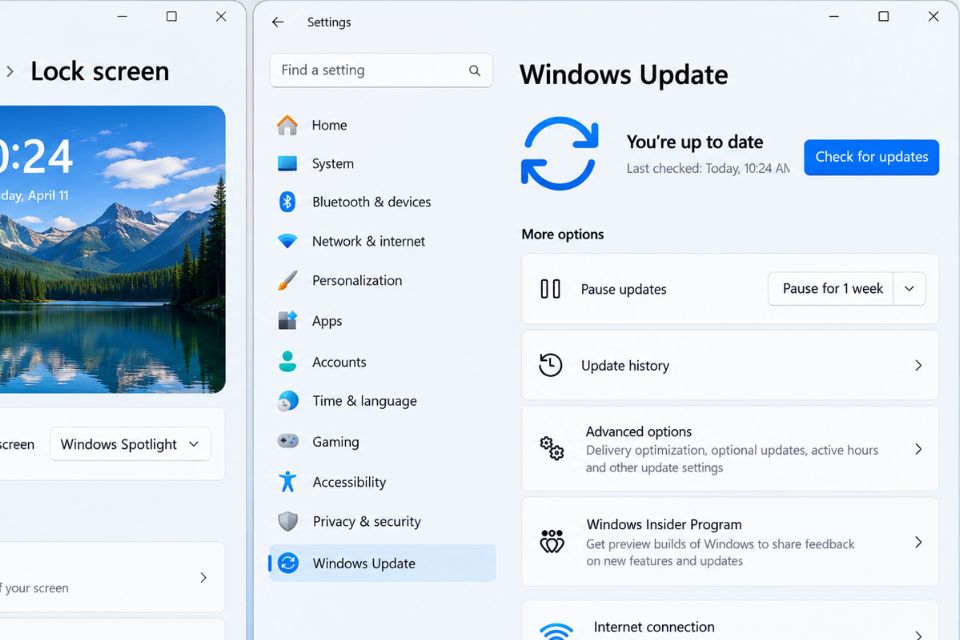Viewport: 960px width, 640px height.
Task: Open Gaming settings label
Action: (x=336, y=442)
